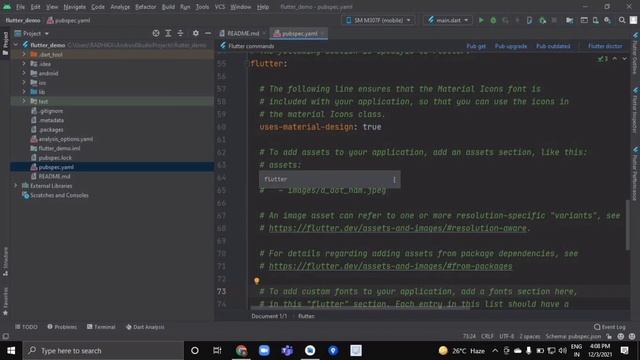
Task: Open the Project tool window side tab
Action: click(5, 44)
